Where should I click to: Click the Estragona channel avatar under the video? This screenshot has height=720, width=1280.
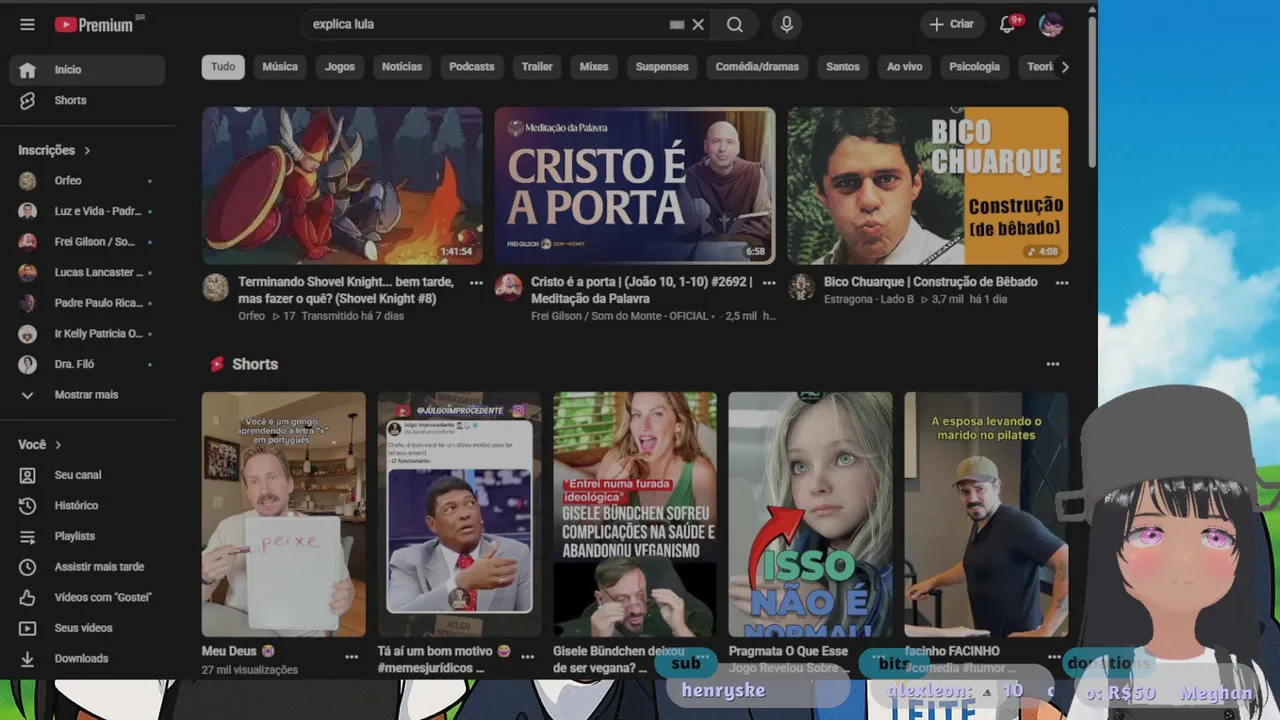point(801,288)
